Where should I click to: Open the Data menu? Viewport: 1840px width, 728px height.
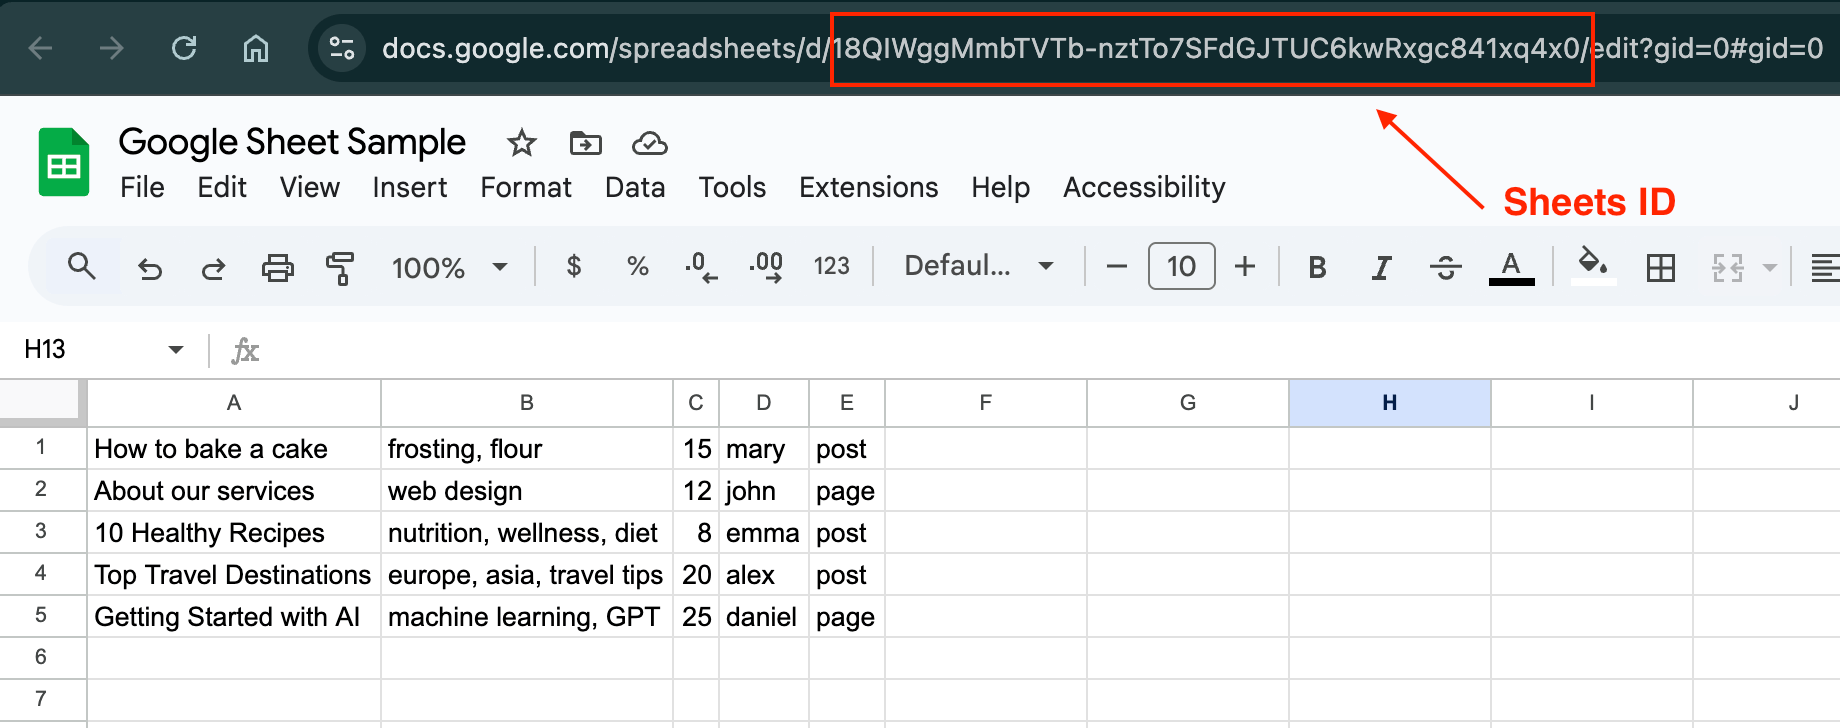(x=635, y=187)
